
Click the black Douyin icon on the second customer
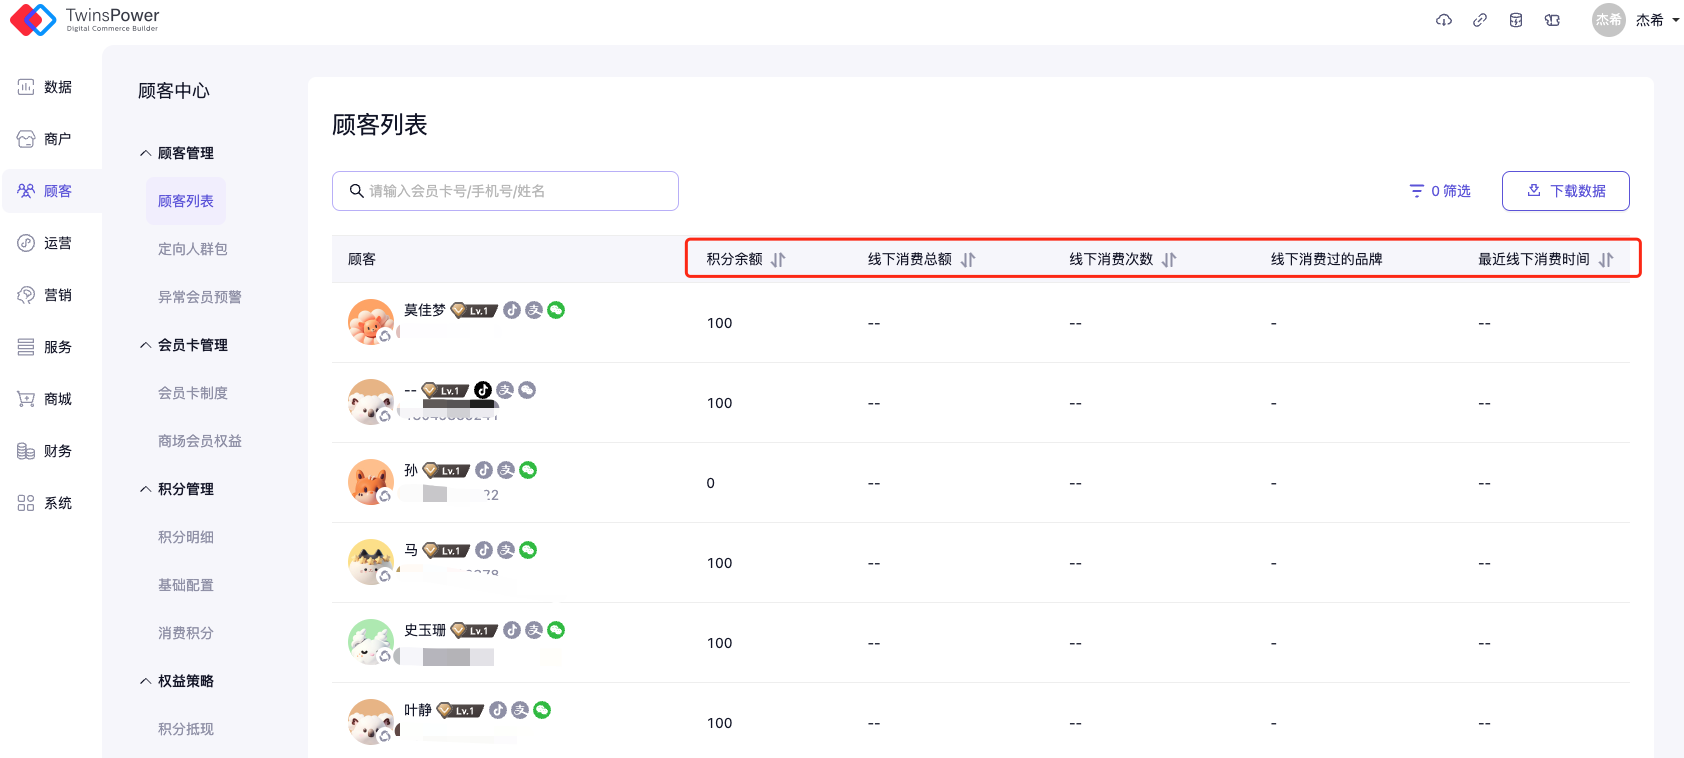(x=483, y=390)
